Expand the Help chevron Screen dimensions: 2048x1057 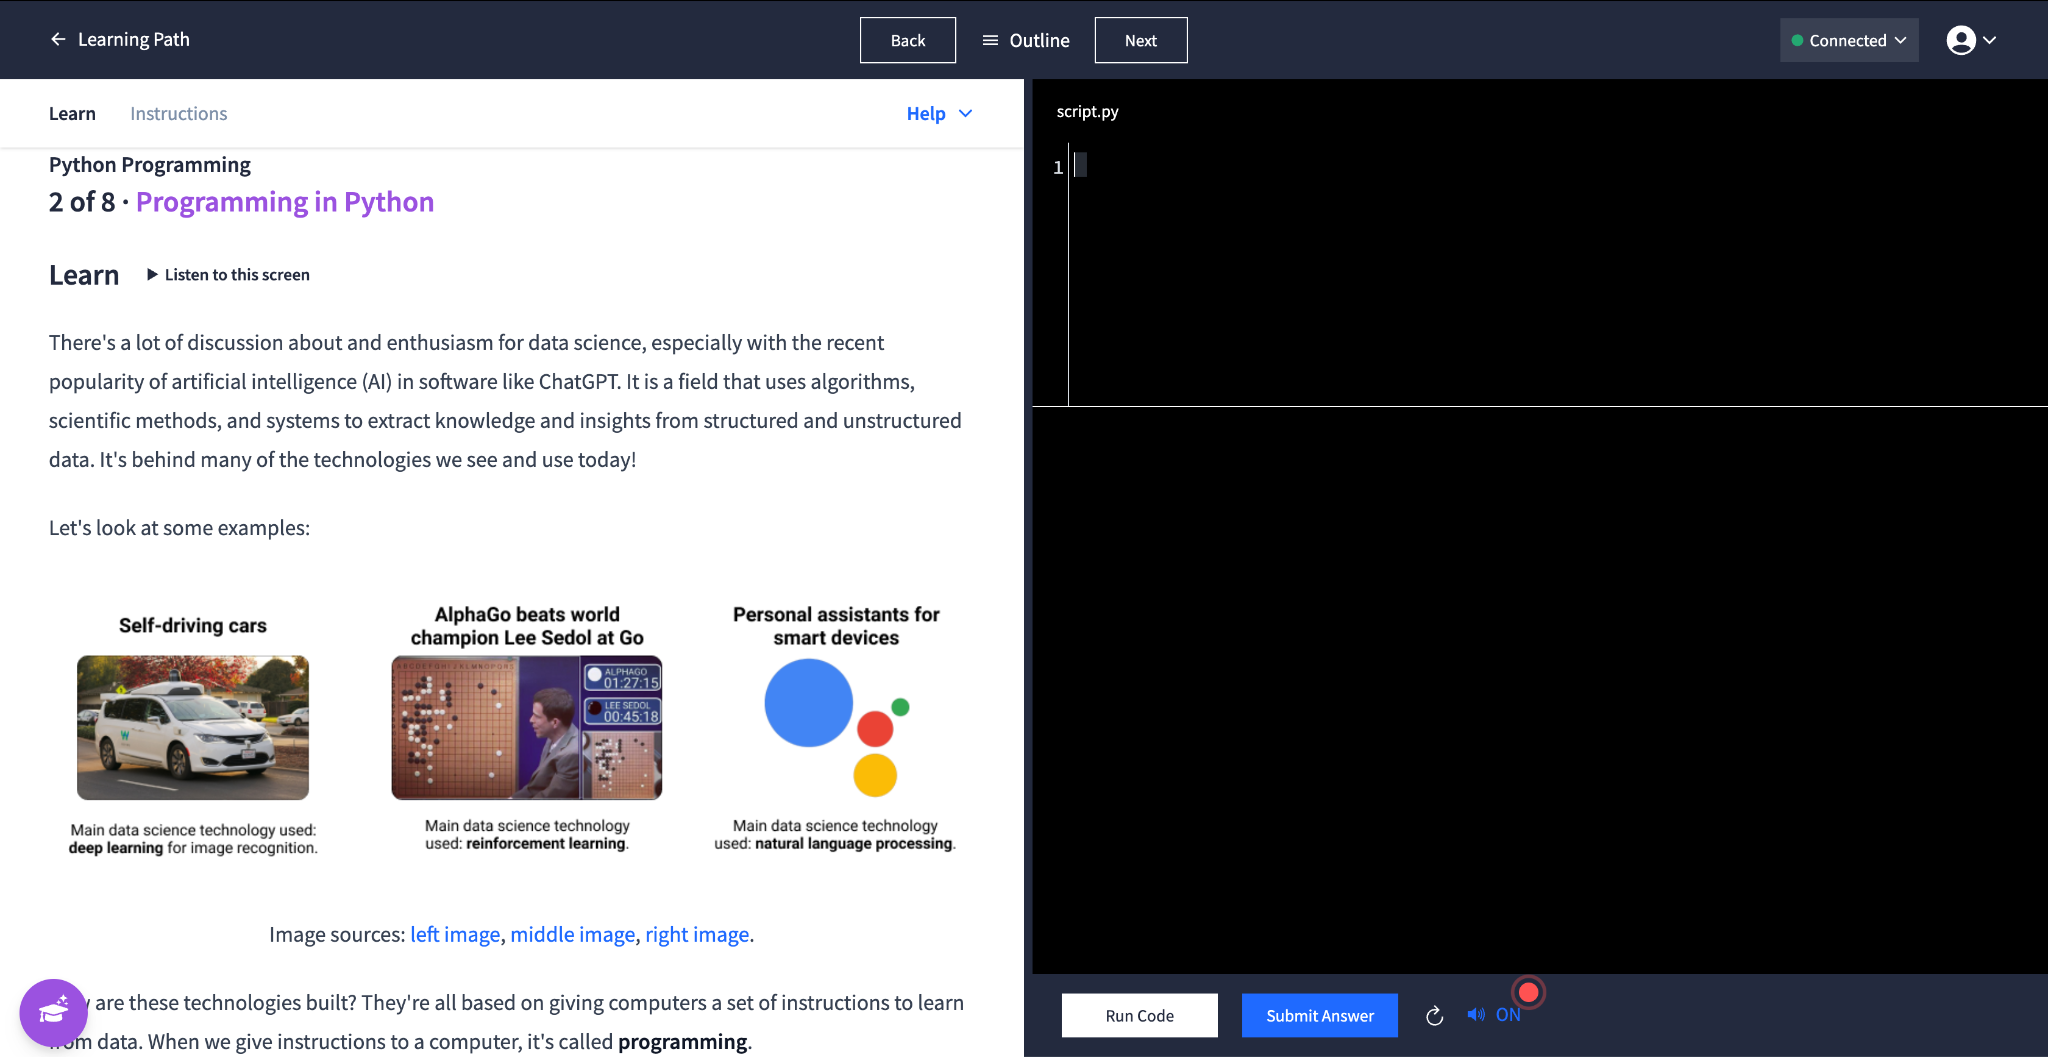coord(964,113)
